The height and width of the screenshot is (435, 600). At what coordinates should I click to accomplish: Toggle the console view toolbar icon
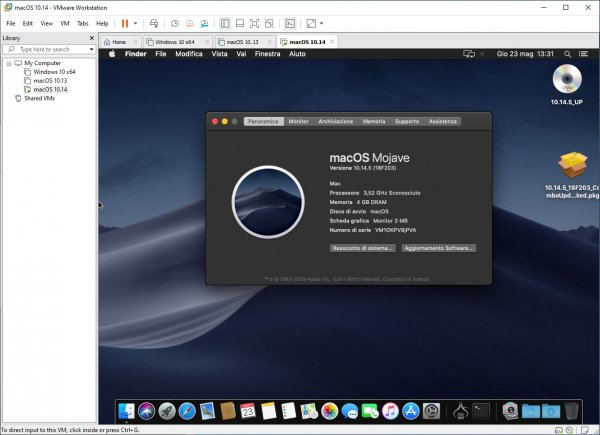(x=290, y=23)
